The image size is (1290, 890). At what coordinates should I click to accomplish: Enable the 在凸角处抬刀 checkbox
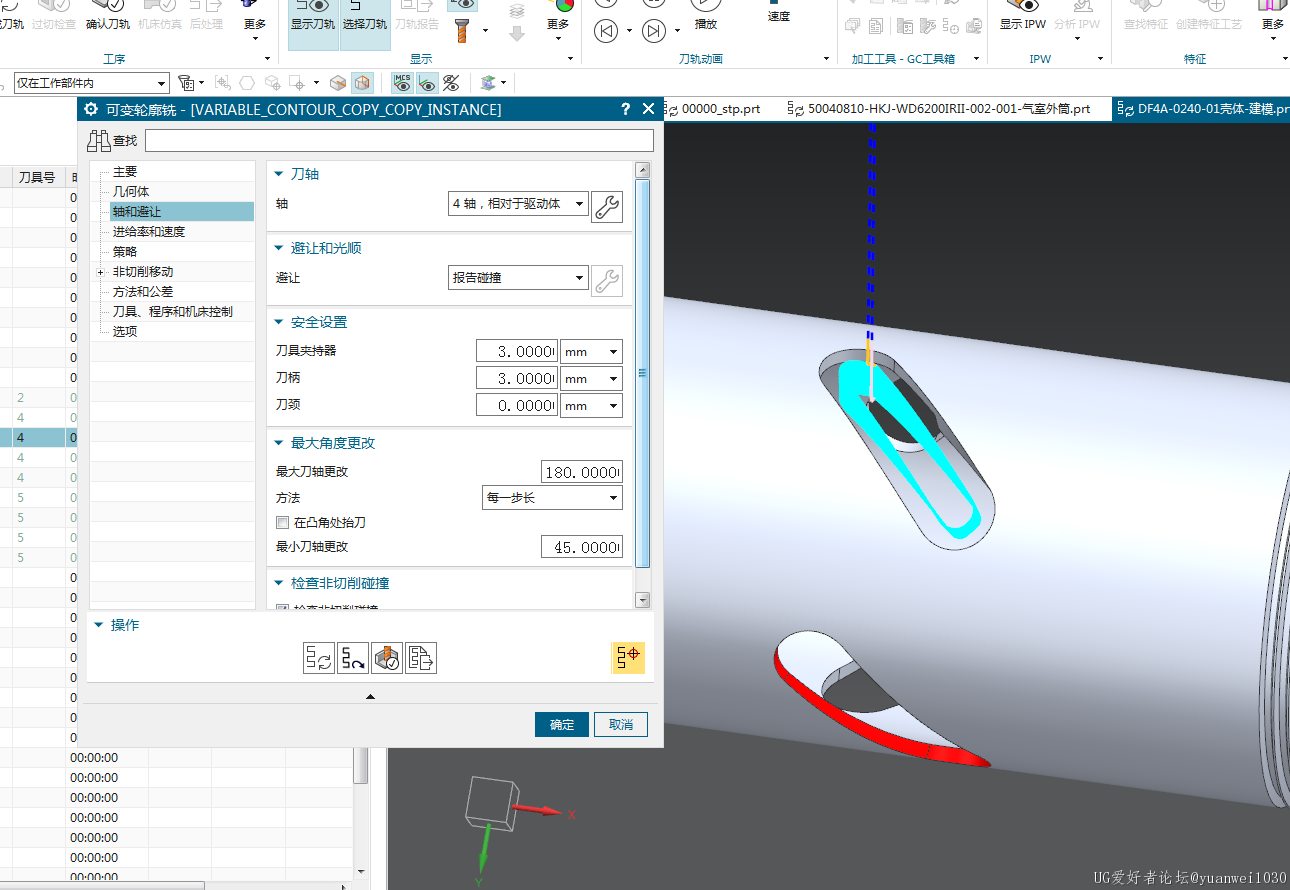pyautogui.click(x=282, y=522)
